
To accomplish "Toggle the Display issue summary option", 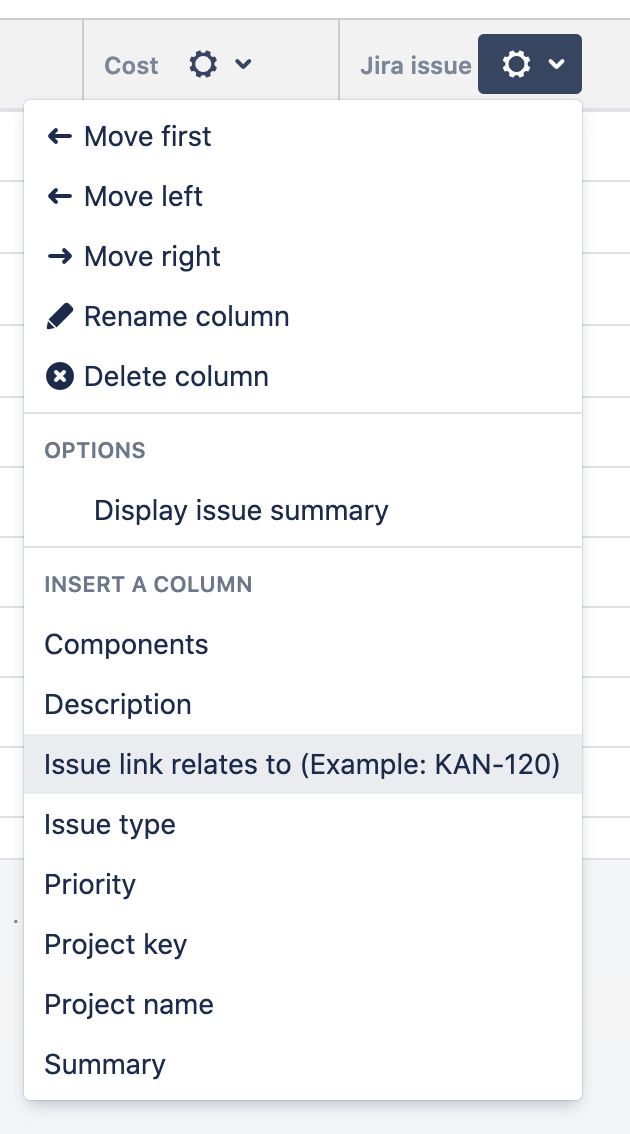I will point(241,511).
